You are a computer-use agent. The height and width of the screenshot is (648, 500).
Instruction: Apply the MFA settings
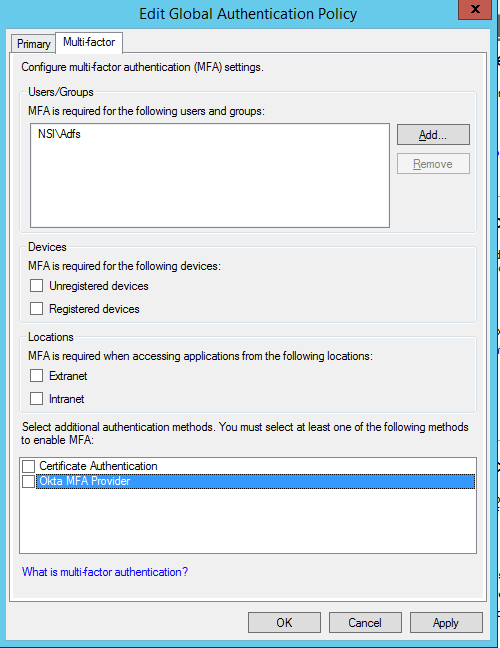(x=446, y=622)
